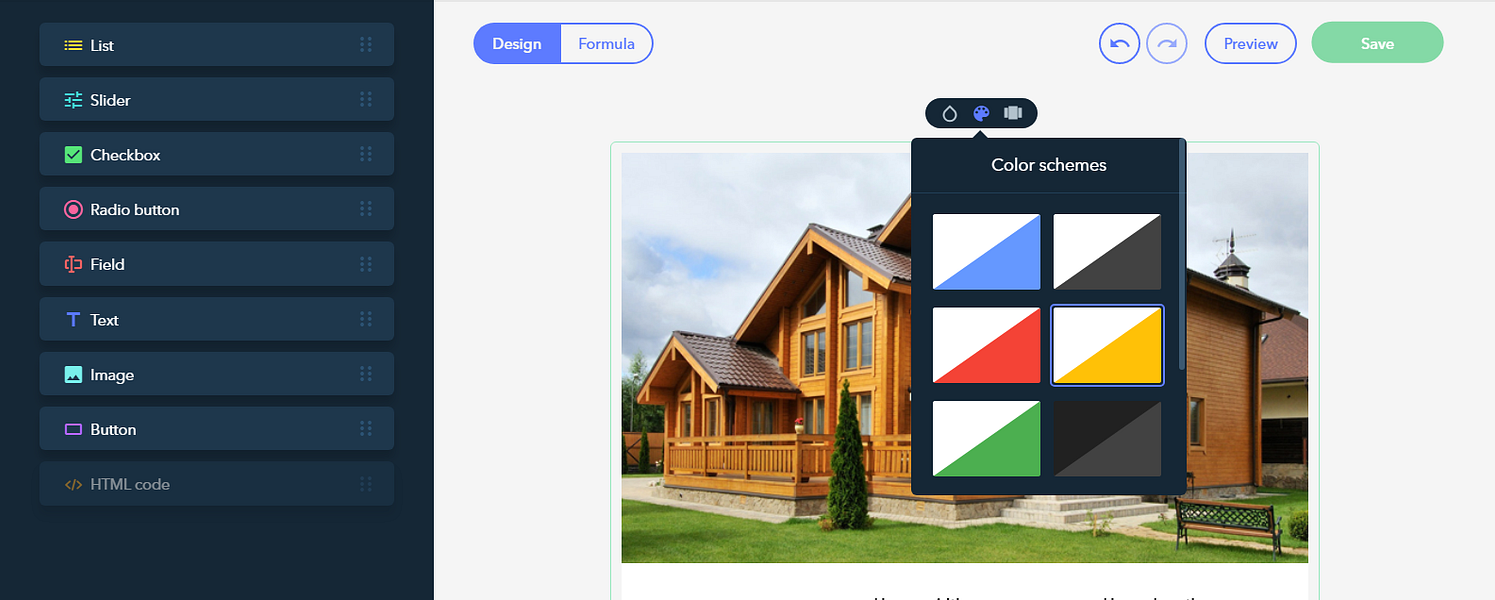Click the Preview button
This screenshot has width=1495, height=600.
click(x=1250, y=44)
